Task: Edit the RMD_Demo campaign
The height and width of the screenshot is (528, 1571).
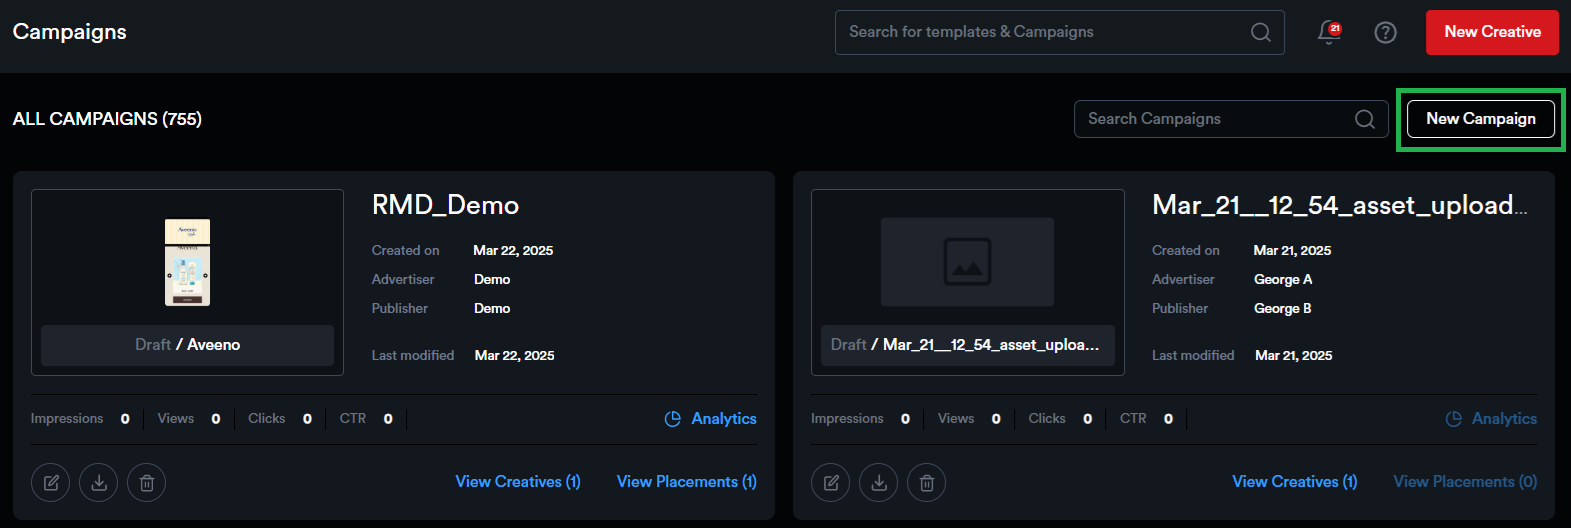Action: click(51, 483)
